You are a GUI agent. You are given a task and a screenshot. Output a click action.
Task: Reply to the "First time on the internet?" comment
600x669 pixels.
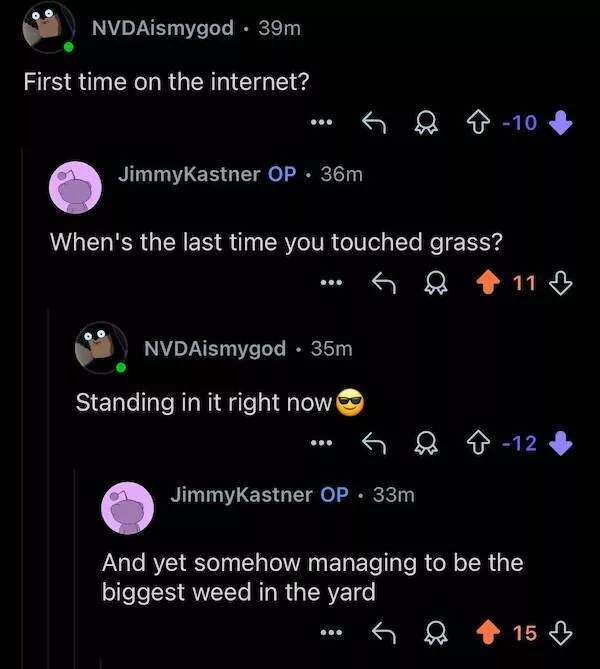[373, 123]
